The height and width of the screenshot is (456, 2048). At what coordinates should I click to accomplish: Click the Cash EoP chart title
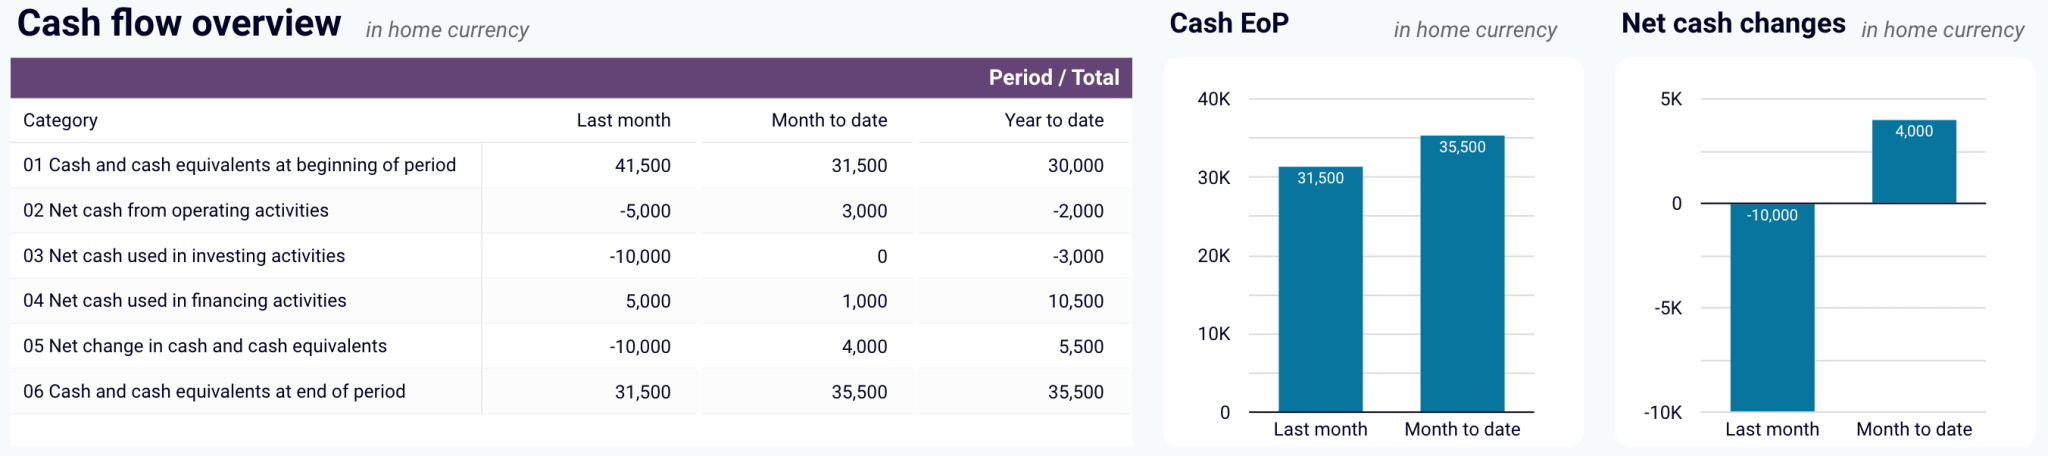pos(1229,23)
